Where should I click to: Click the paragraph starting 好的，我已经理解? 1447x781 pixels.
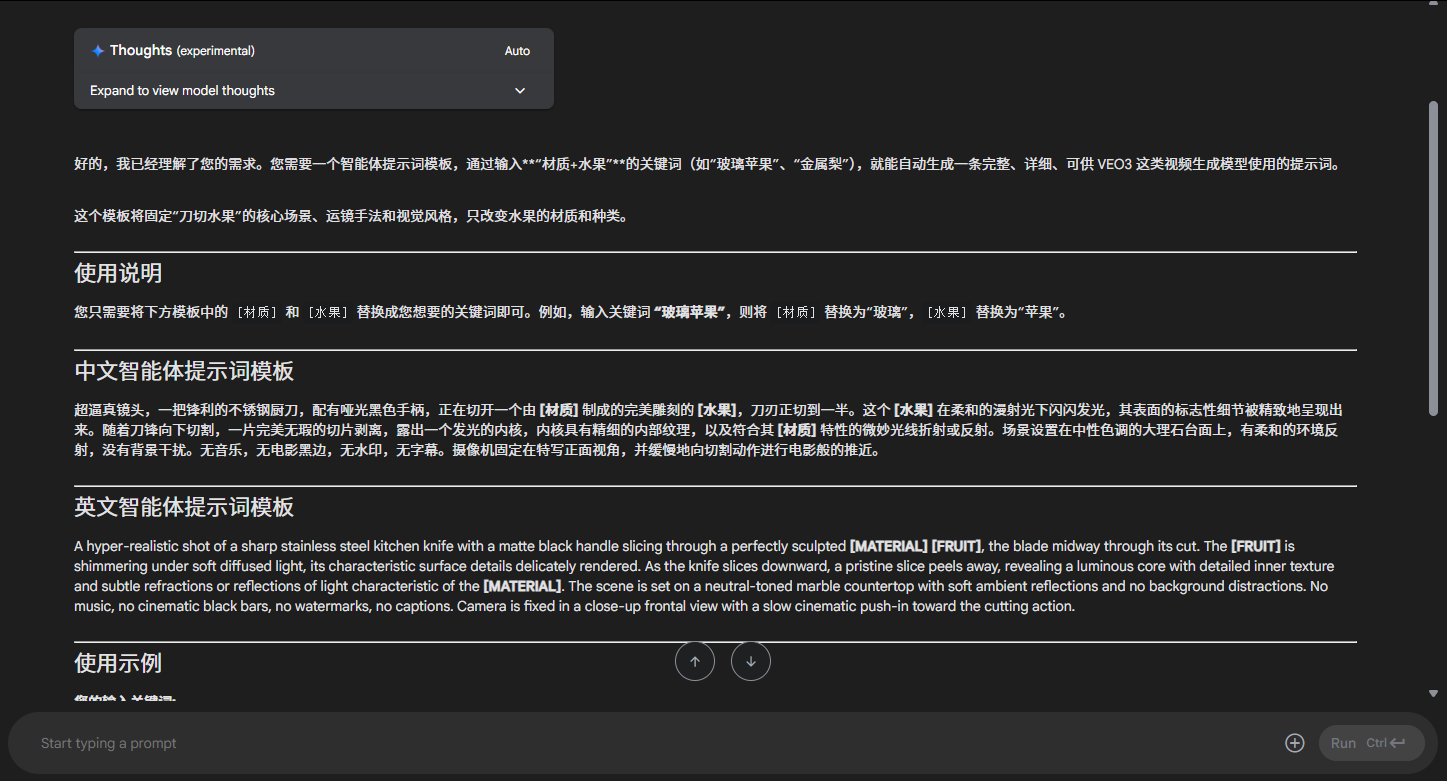tap(707, 164)
